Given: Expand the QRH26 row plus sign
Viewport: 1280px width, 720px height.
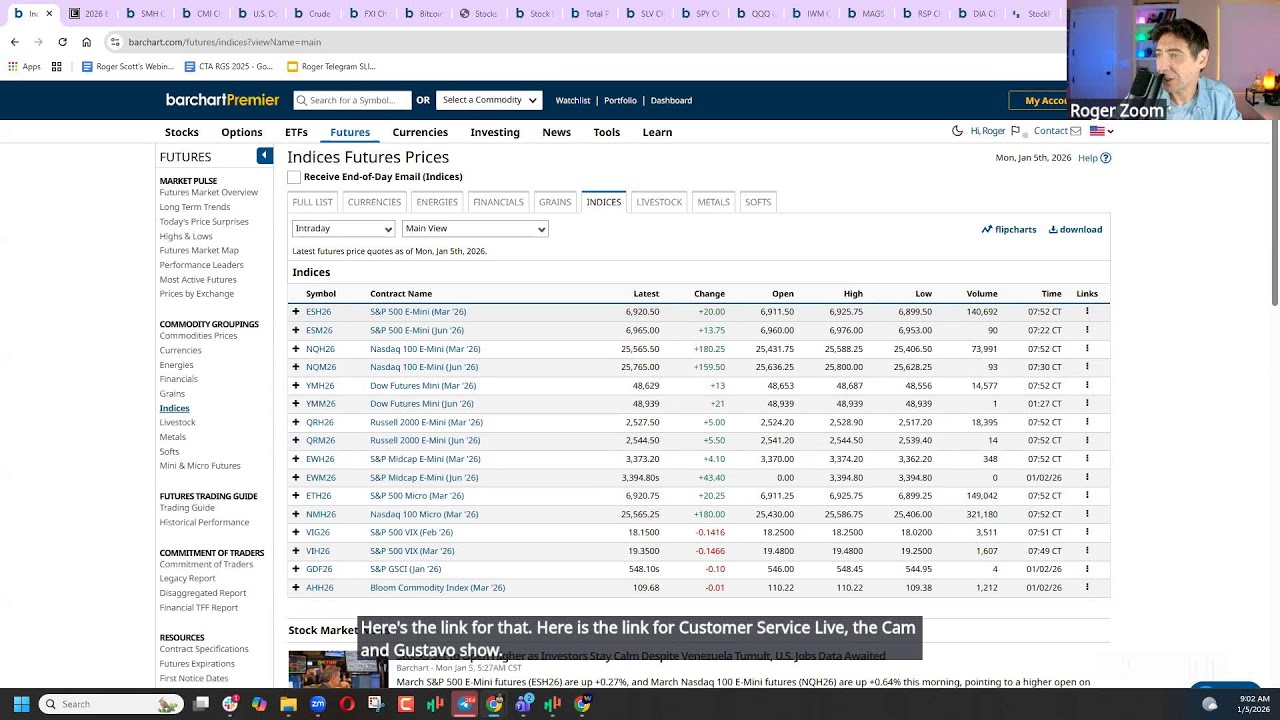Looking at the screenshot, I should [x=296, y=422].
